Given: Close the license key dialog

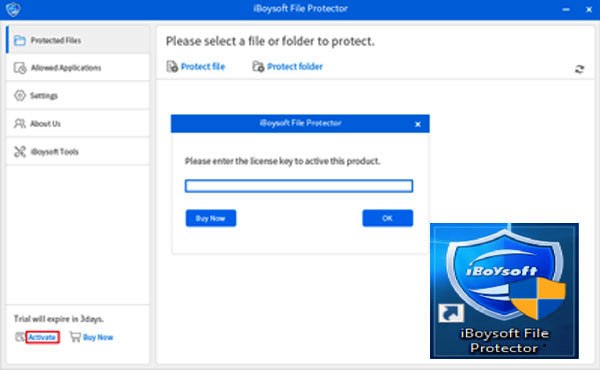Looking at the screenshot, I should [x=418, y=124].
